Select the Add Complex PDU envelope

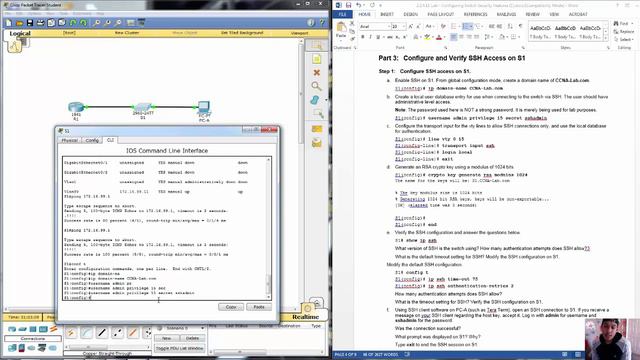coord(317,143)
